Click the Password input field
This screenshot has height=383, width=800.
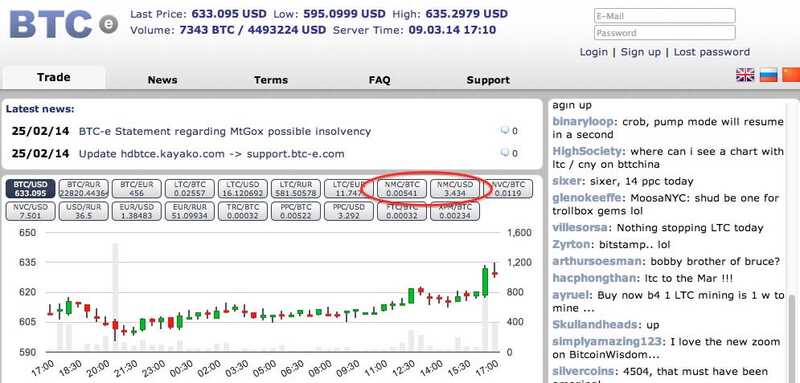pos(664,33)
